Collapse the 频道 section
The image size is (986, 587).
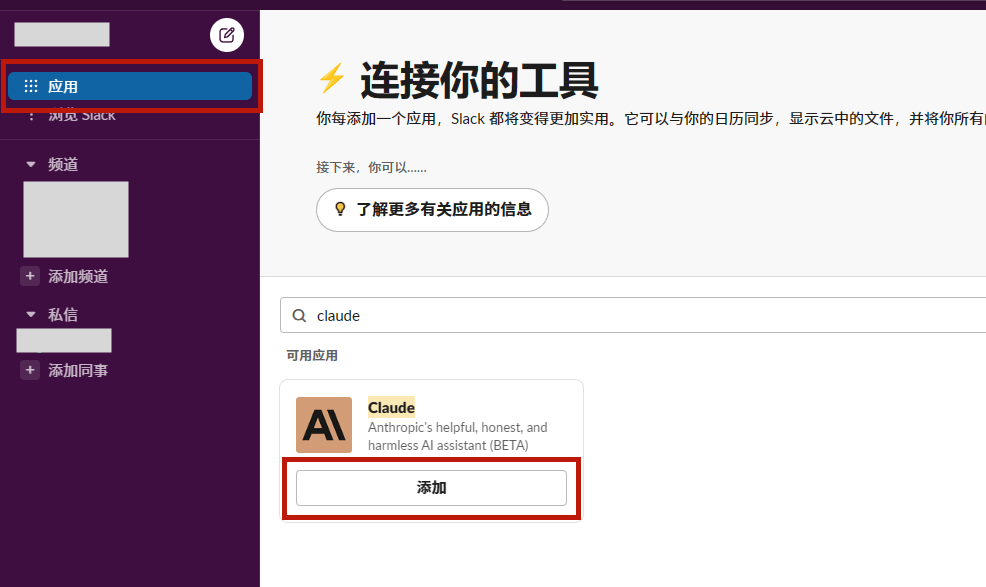pos(28,164)
